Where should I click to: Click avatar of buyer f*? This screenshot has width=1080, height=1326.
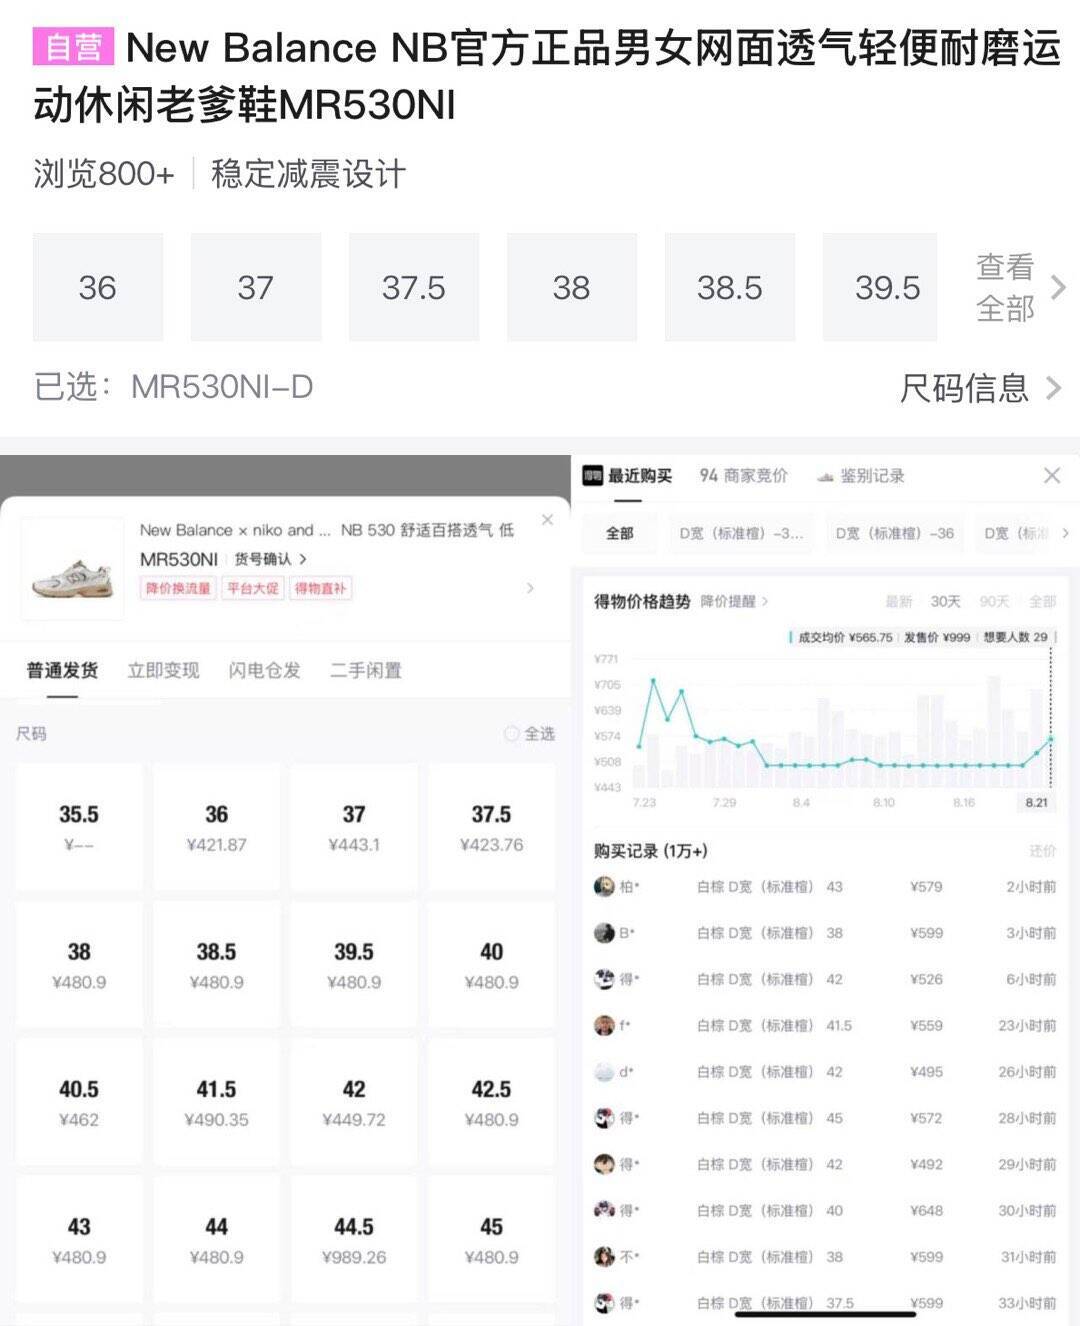604,1025
